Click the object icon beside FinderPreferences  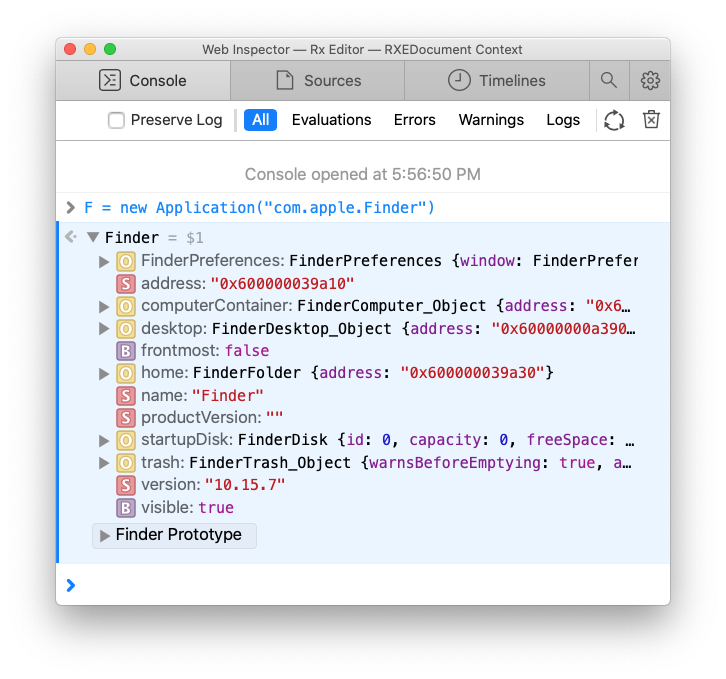click(126, 261)
